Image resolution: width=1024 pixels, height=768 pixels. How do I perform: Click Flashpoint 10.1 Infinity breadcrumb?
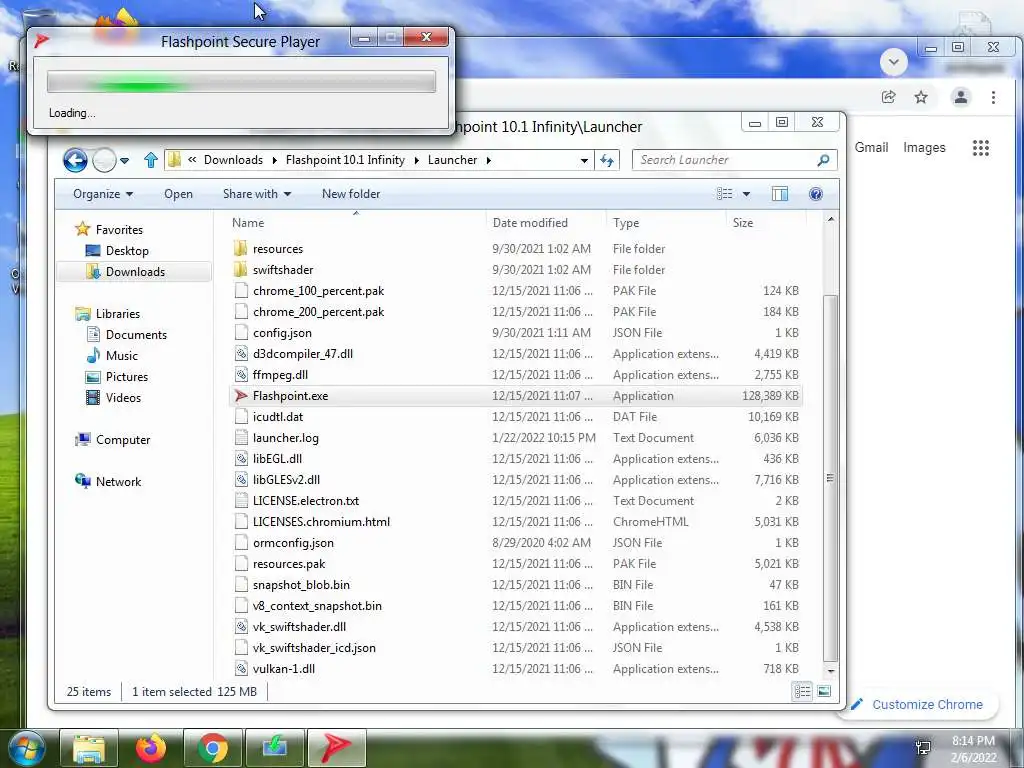(x=345, y=160)
